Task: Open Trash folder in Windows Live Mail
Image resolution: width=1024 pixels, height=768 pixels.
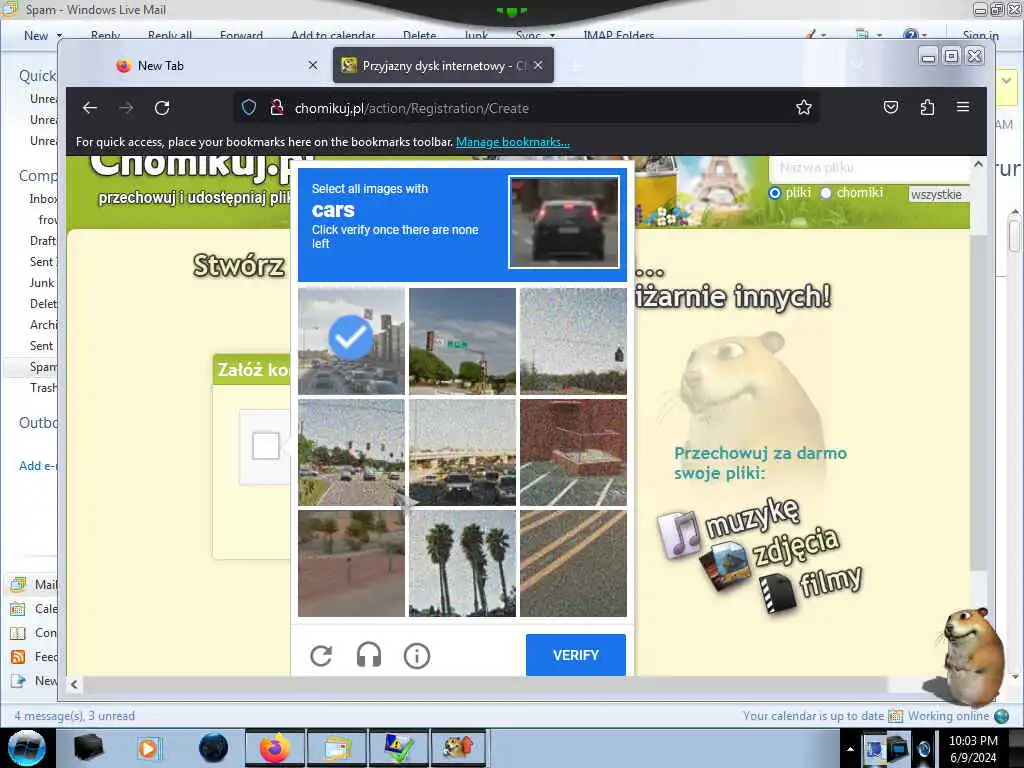Action: [43, 388]
